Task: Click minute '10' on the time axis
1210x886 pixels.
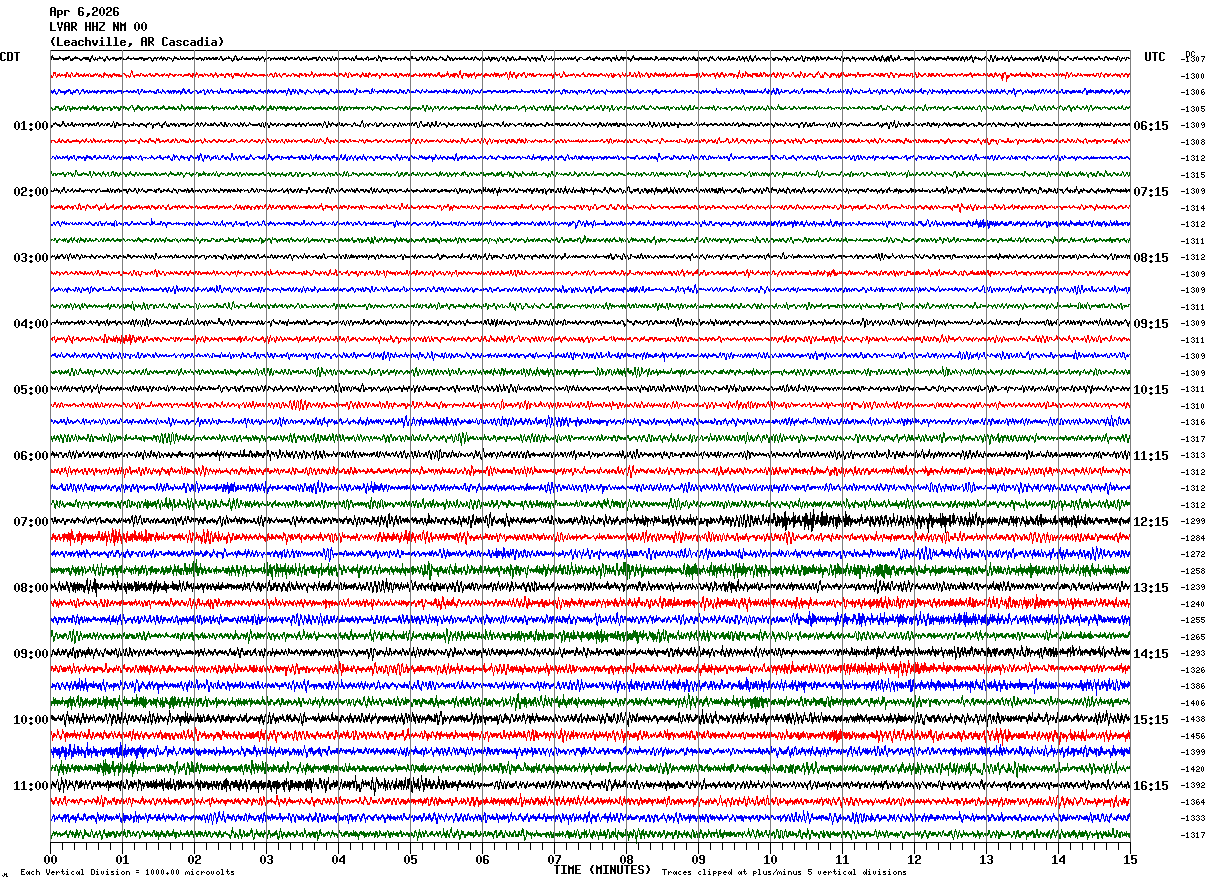Action: 770,859
